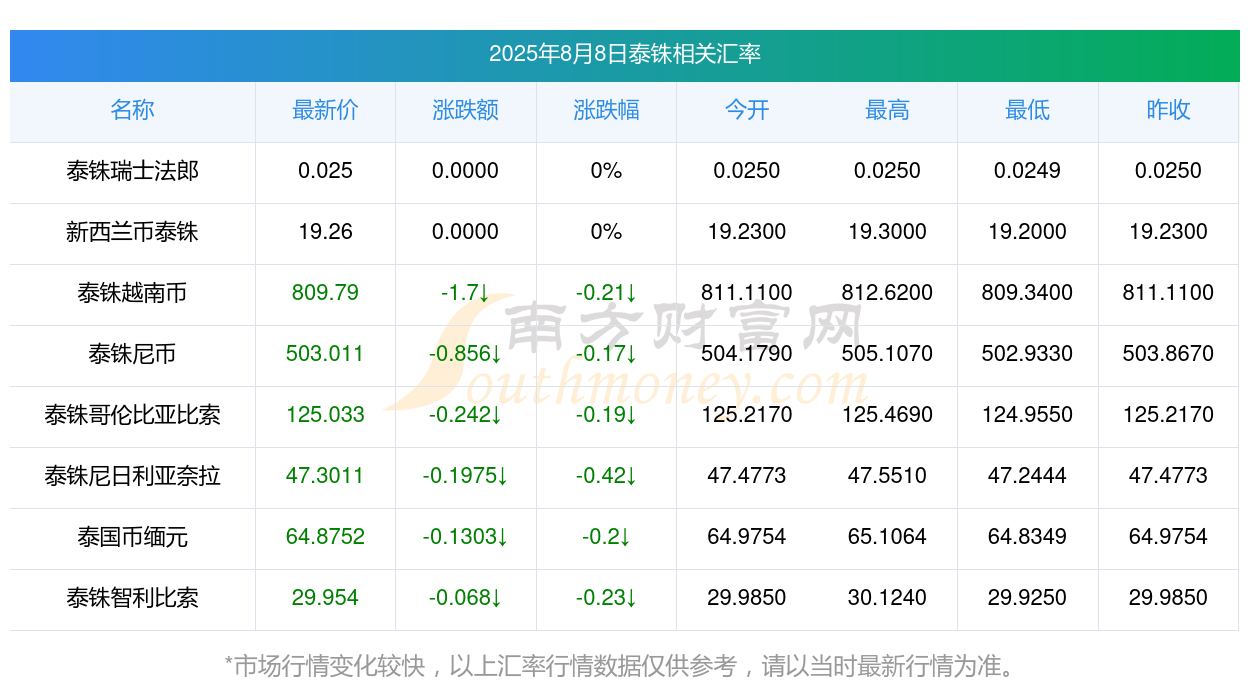Click the opening value '64.9754' for 泰国币缅元
The image size is (1250, 698).
point(747,537)
